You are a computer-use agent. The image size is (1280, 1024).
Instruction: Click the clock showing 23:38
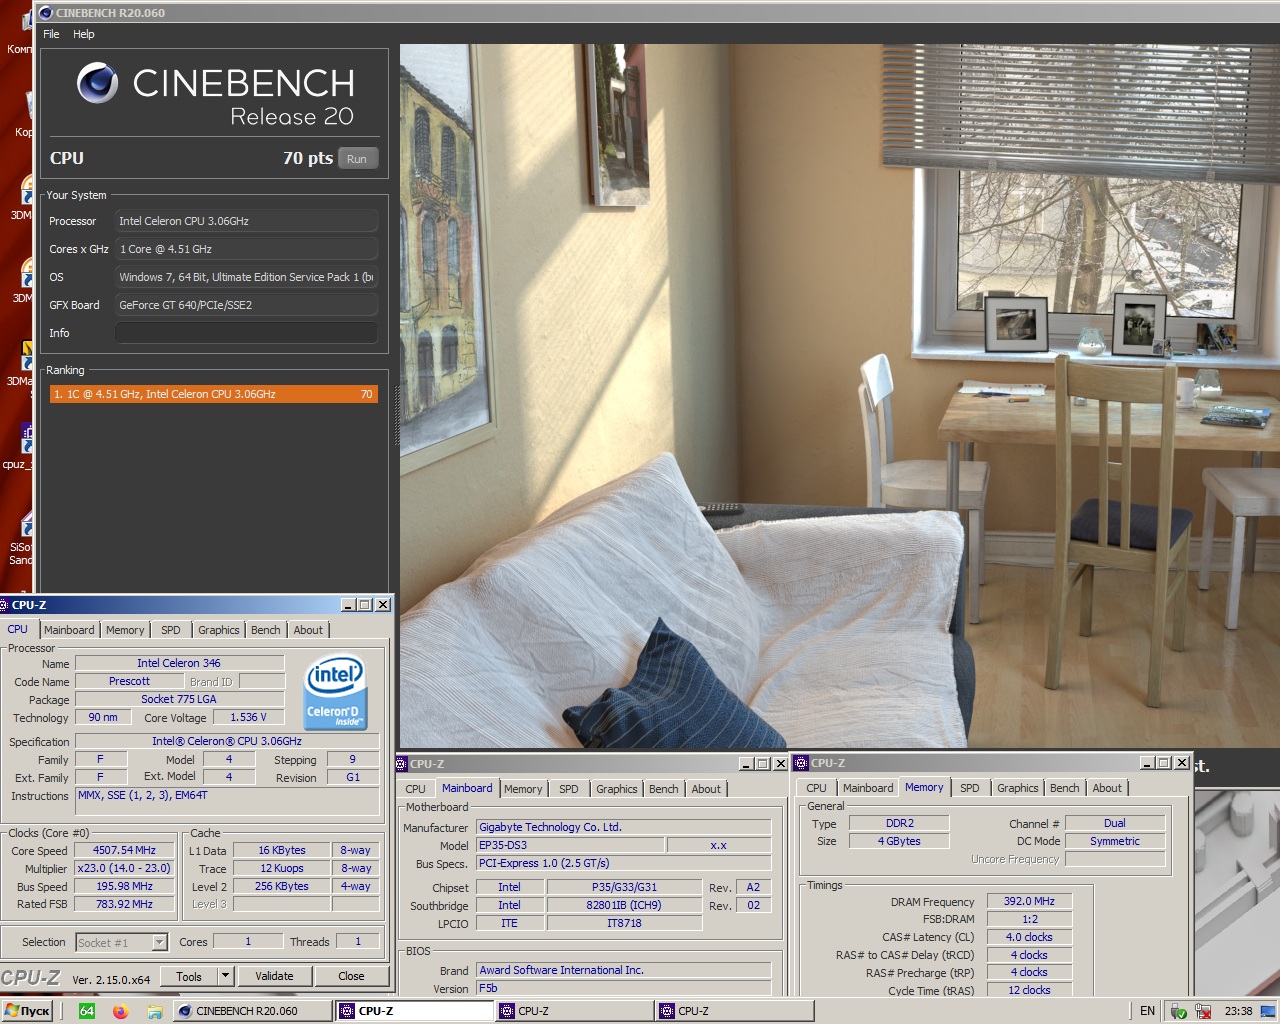pos(1238,1011)
